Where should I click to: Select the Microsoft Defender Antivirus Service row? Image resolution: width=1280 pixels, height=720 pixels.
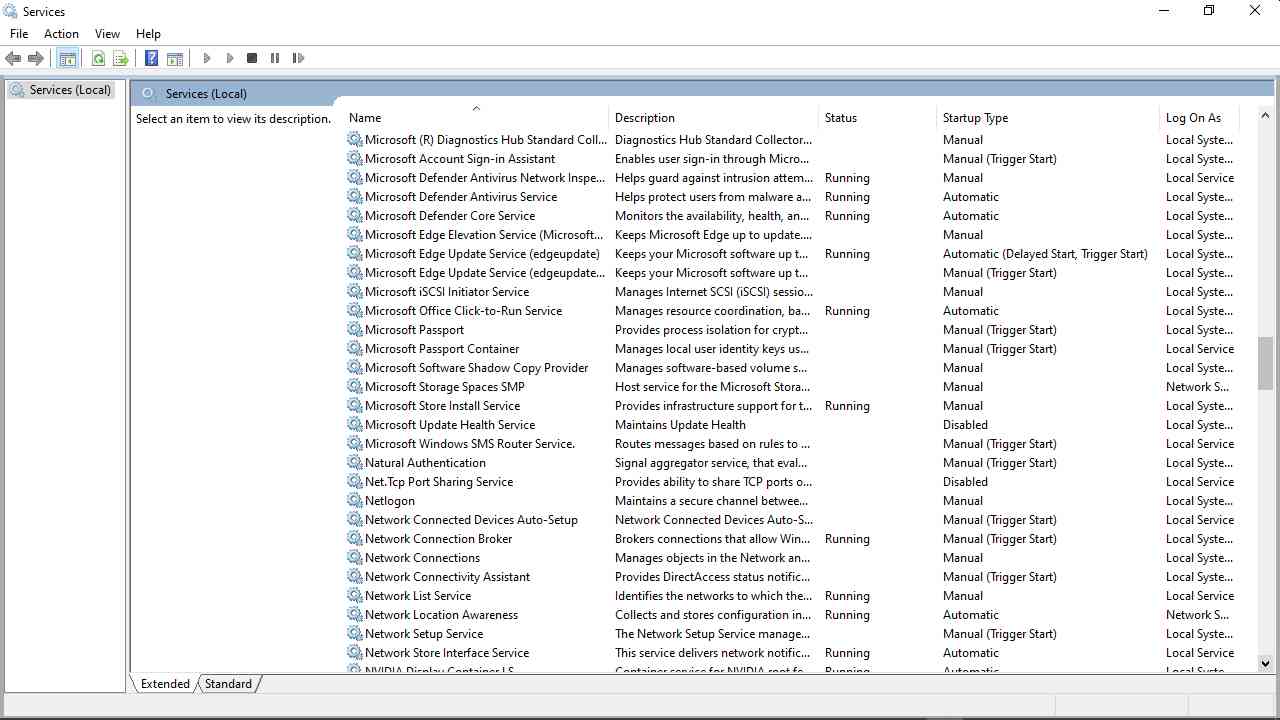pyautogui.click(x=461, y=197)
